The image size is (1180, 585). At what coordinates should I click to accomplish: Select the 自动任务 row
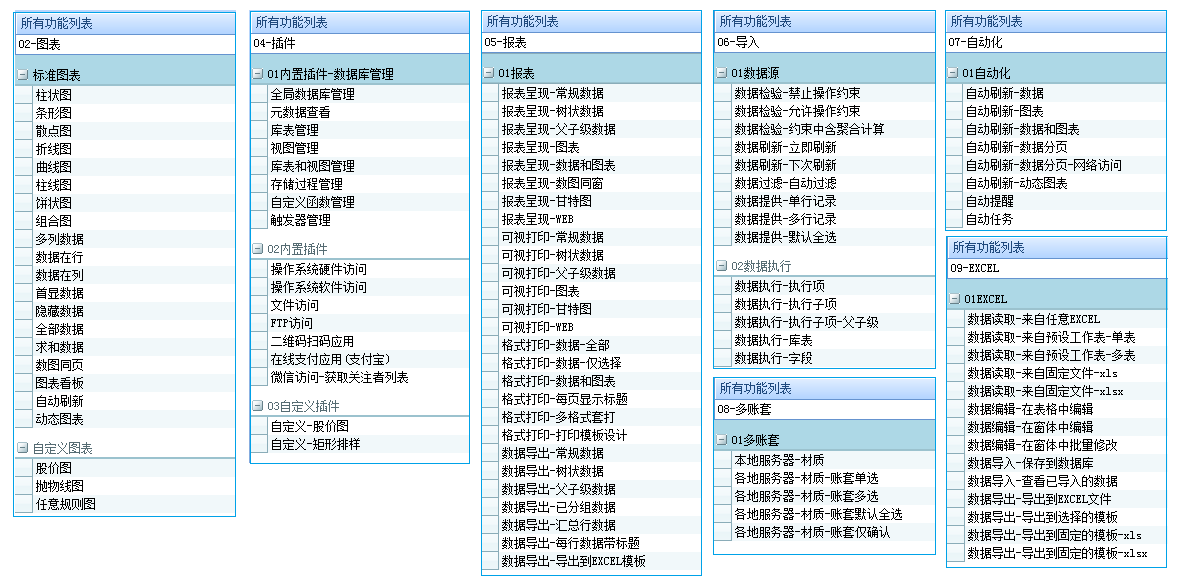pyautogui.click(x=1056, y=220)
